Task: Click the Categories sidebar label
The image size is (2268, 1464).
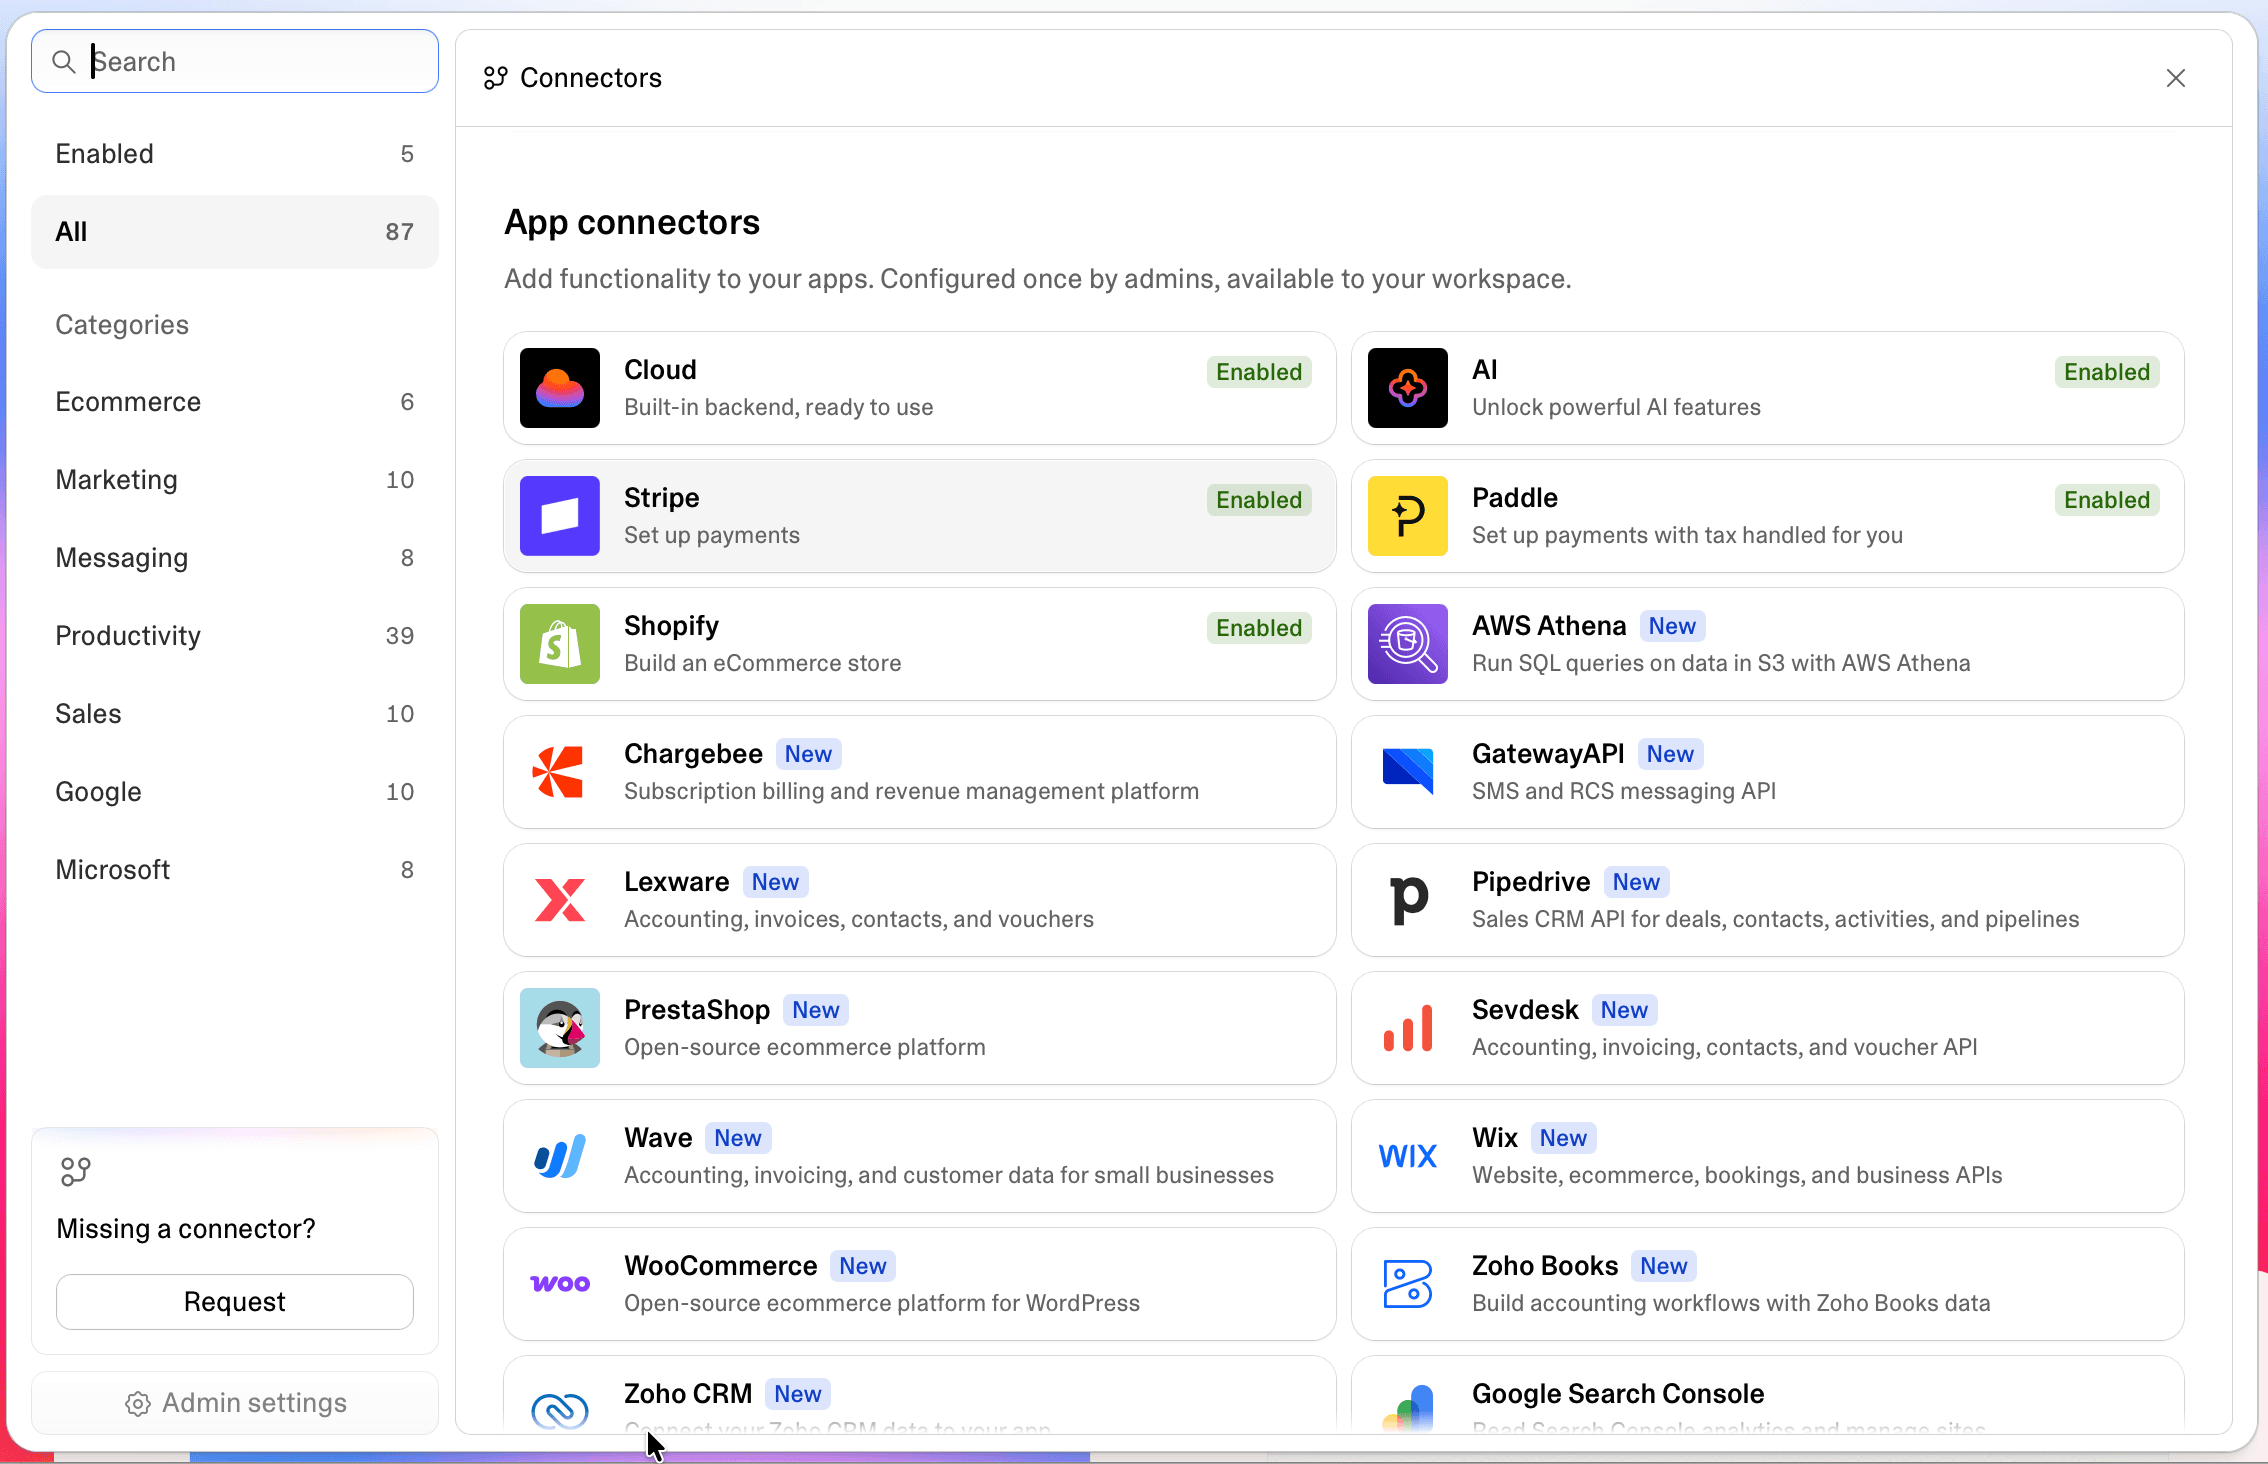Action: pyautogui.click(x=122, y=324)
